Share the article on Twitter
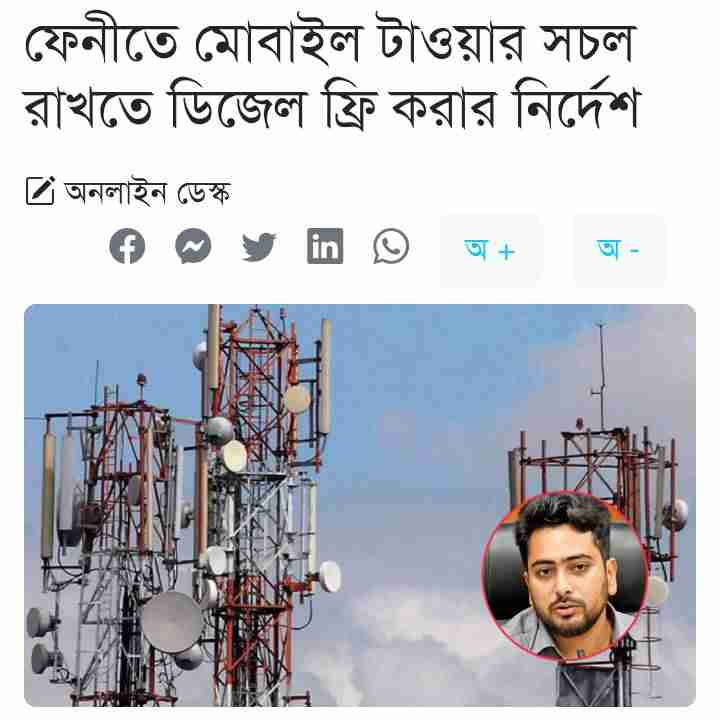 pos(259,247)
